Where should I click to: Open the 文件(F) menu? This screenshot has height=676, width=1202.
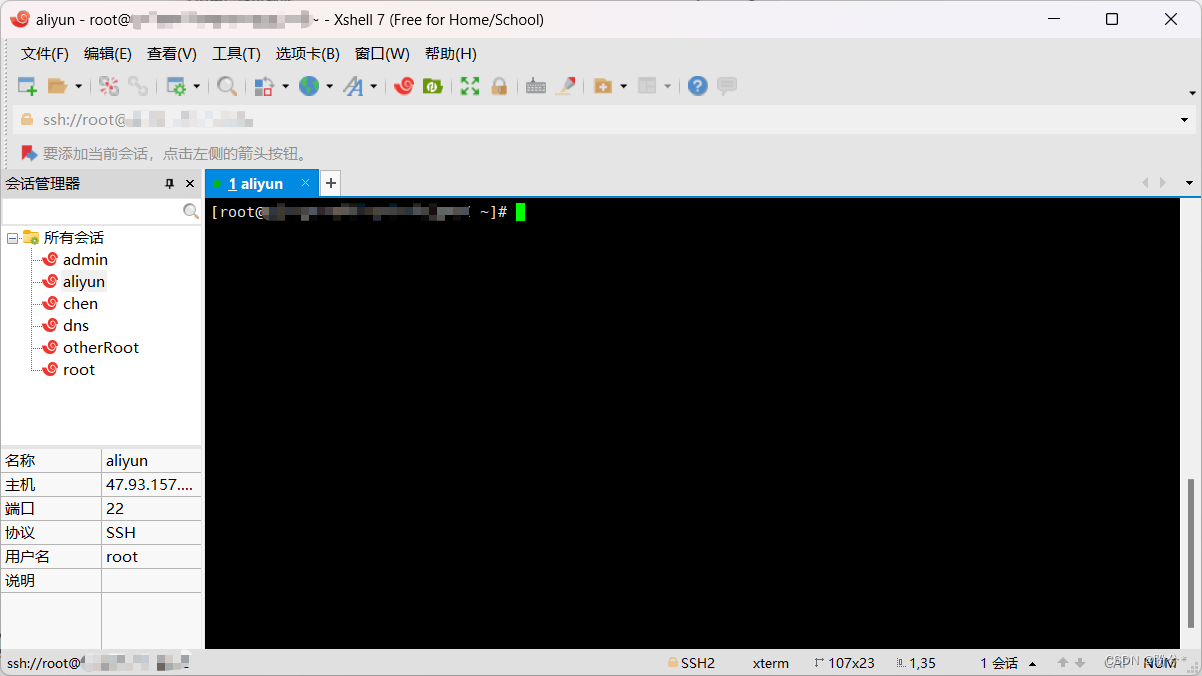pos(45,54)
